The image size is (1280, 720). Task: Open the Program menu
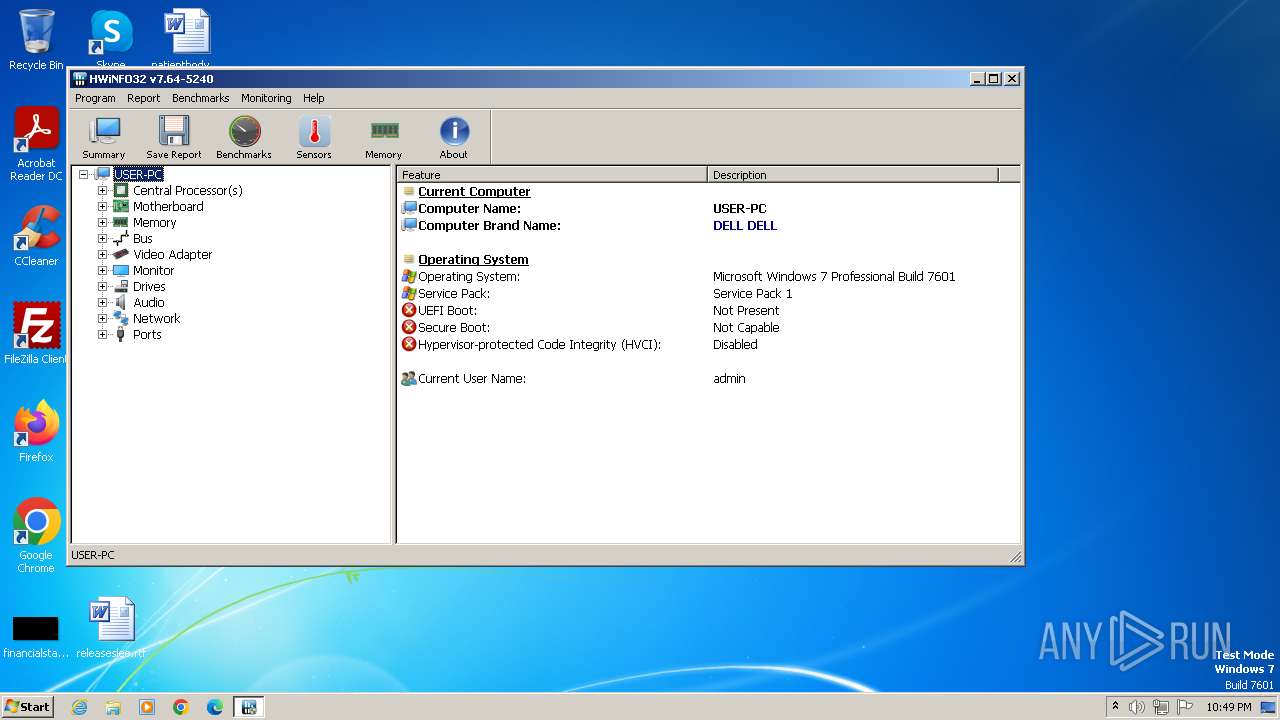(95, 98)
